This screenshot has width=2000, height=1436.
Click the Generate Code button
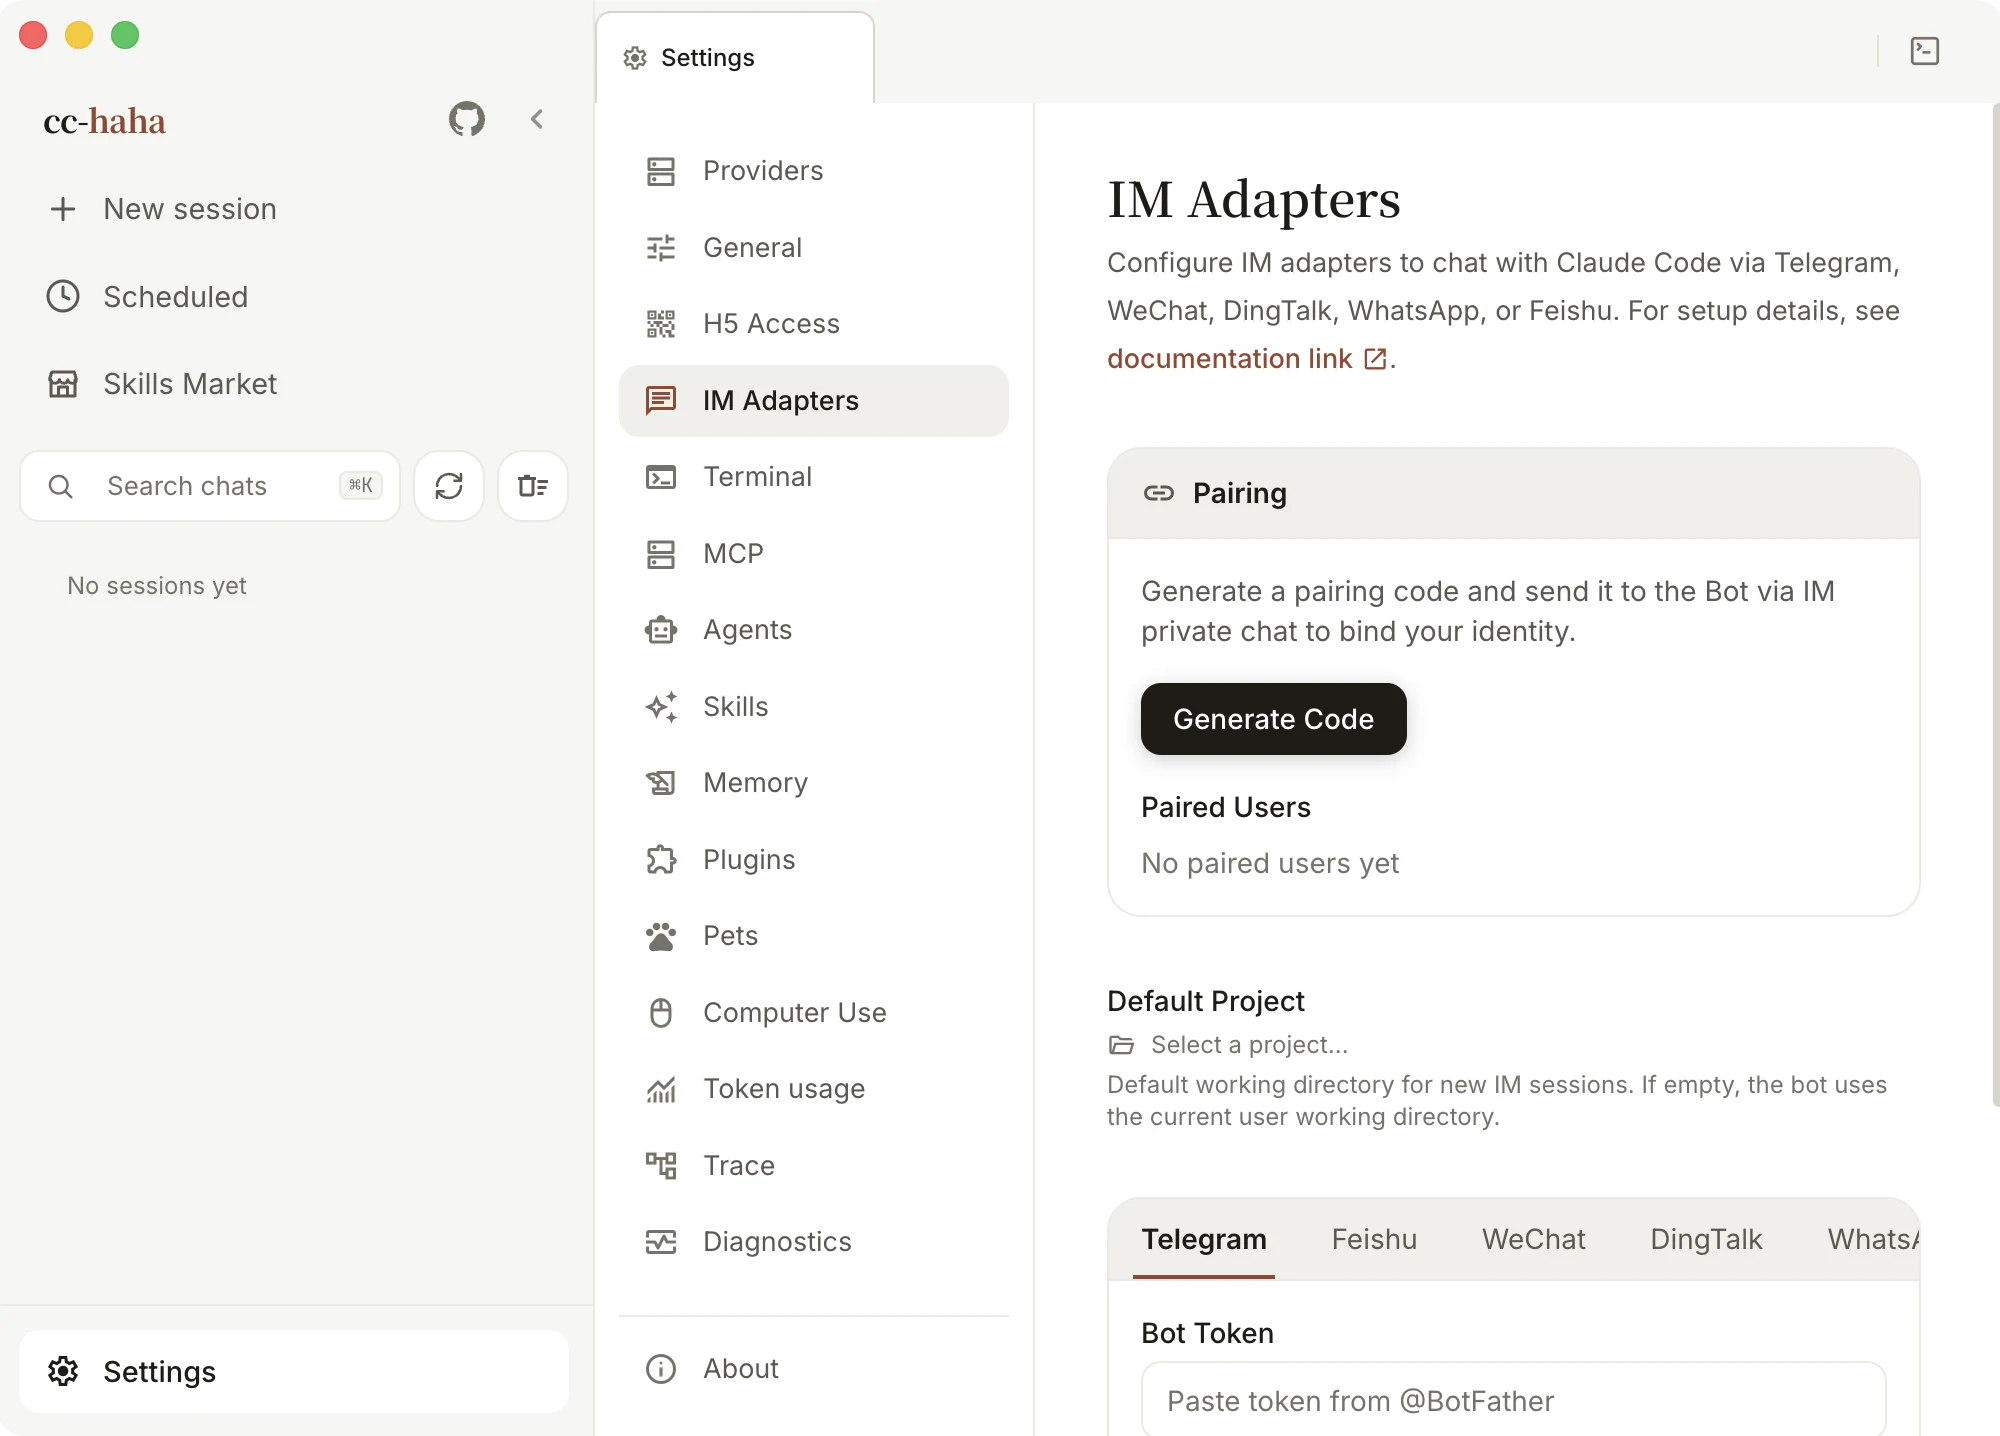point(1273,719)
